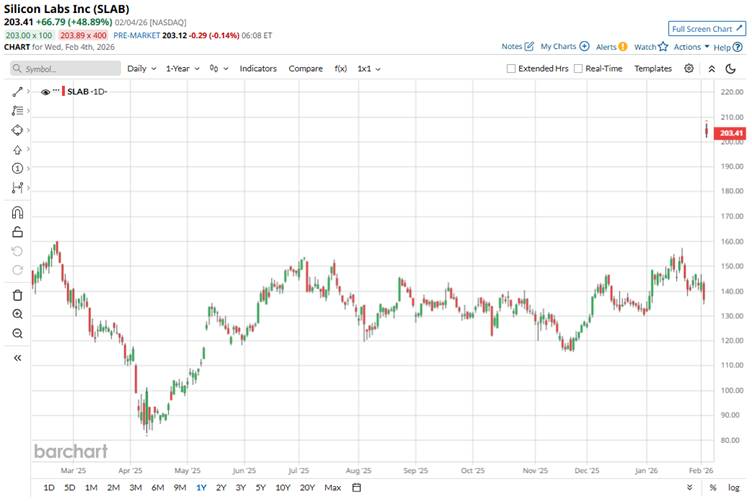752x502 pixels.
Task: Open the Fibonacci/text lines tool
Action: click(x=17, y=111)
